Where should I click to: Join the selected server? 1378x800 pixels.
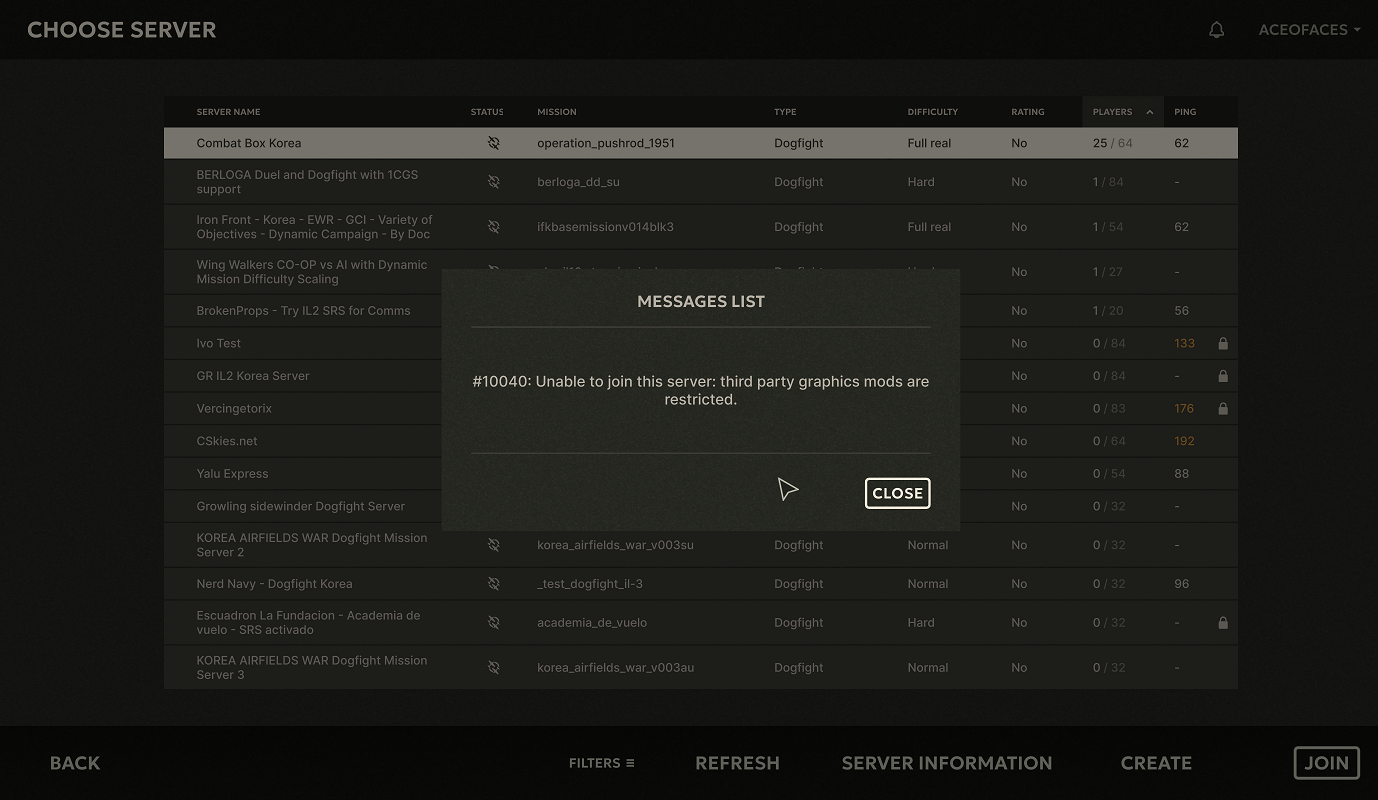click(1326, 763)
